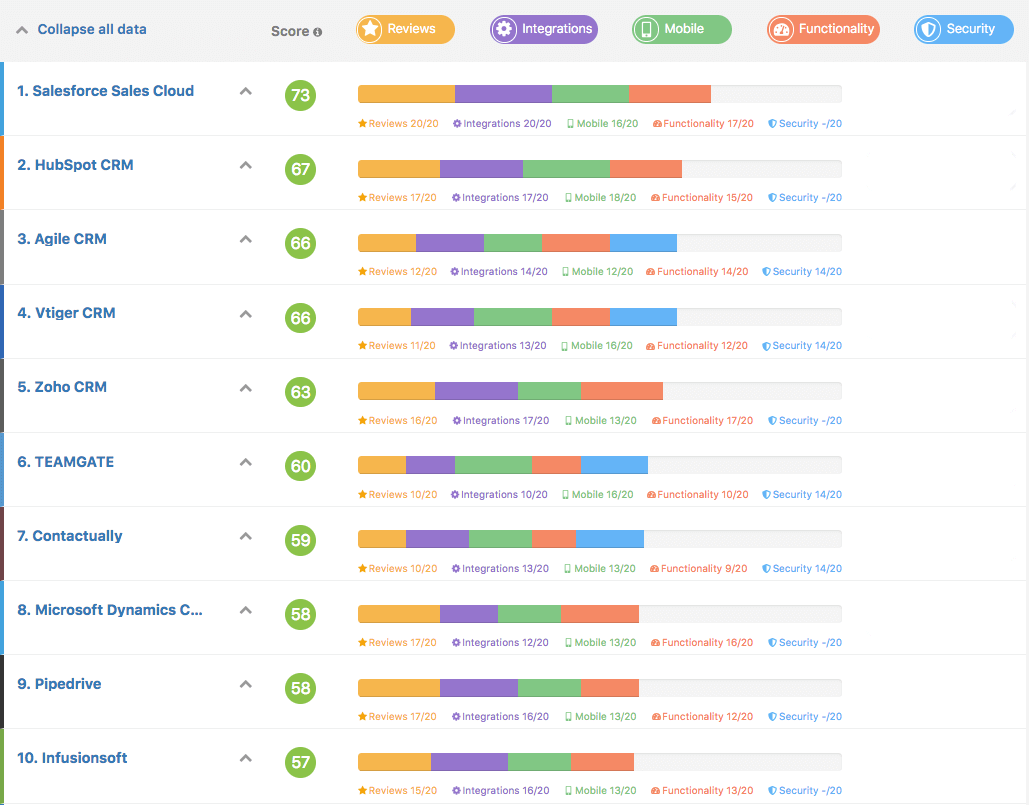Click Zoho CRM orange functionality bar segment
The height and width of the screenshot is (805, 1029).
621,391
